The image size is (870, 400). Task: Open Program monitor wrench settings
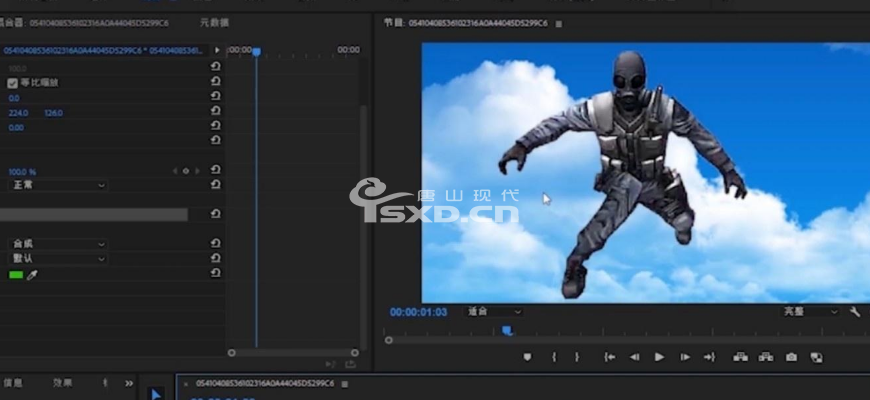coord(855,312)
